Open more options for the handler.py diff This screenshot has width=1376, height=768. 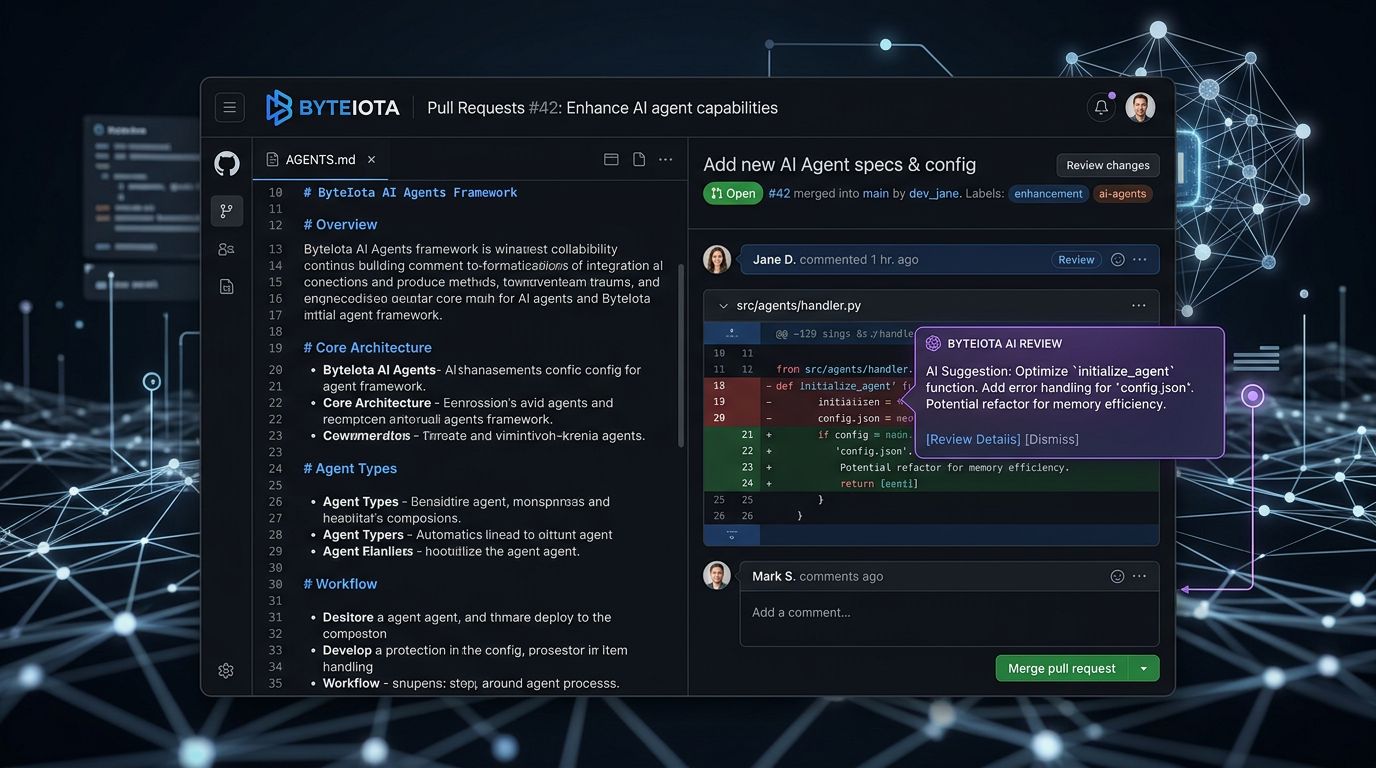coord(1138,306)
